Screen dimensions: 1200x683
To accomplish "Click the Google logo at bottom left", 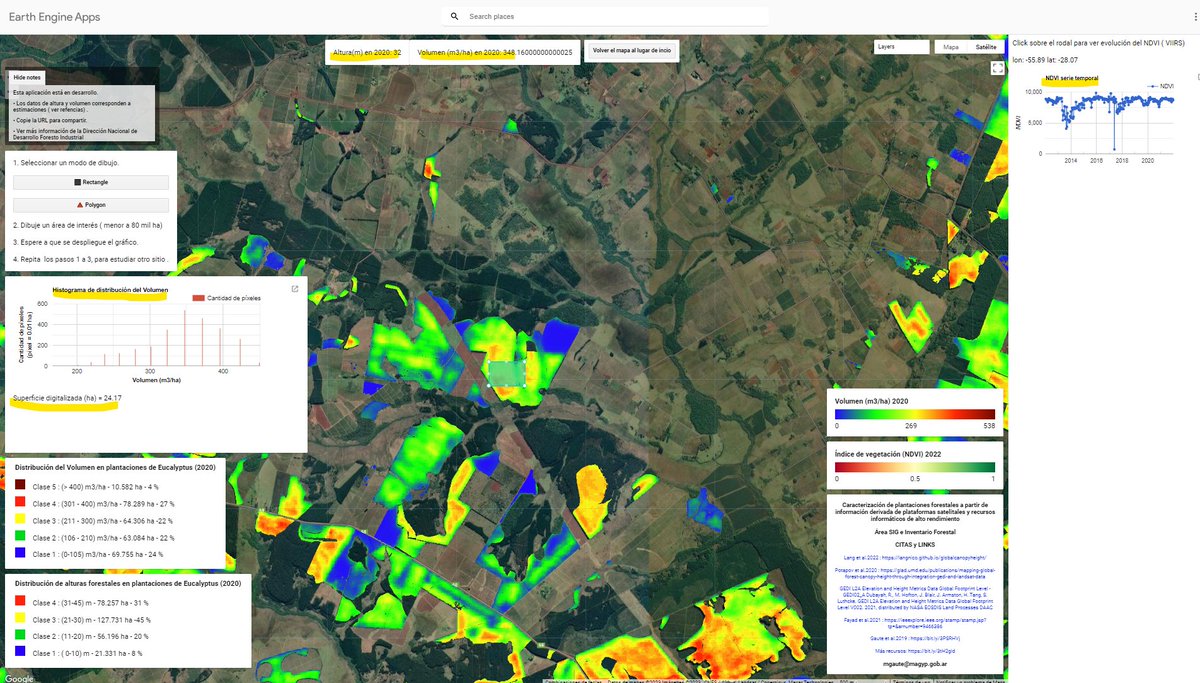I will coord(17,676).
